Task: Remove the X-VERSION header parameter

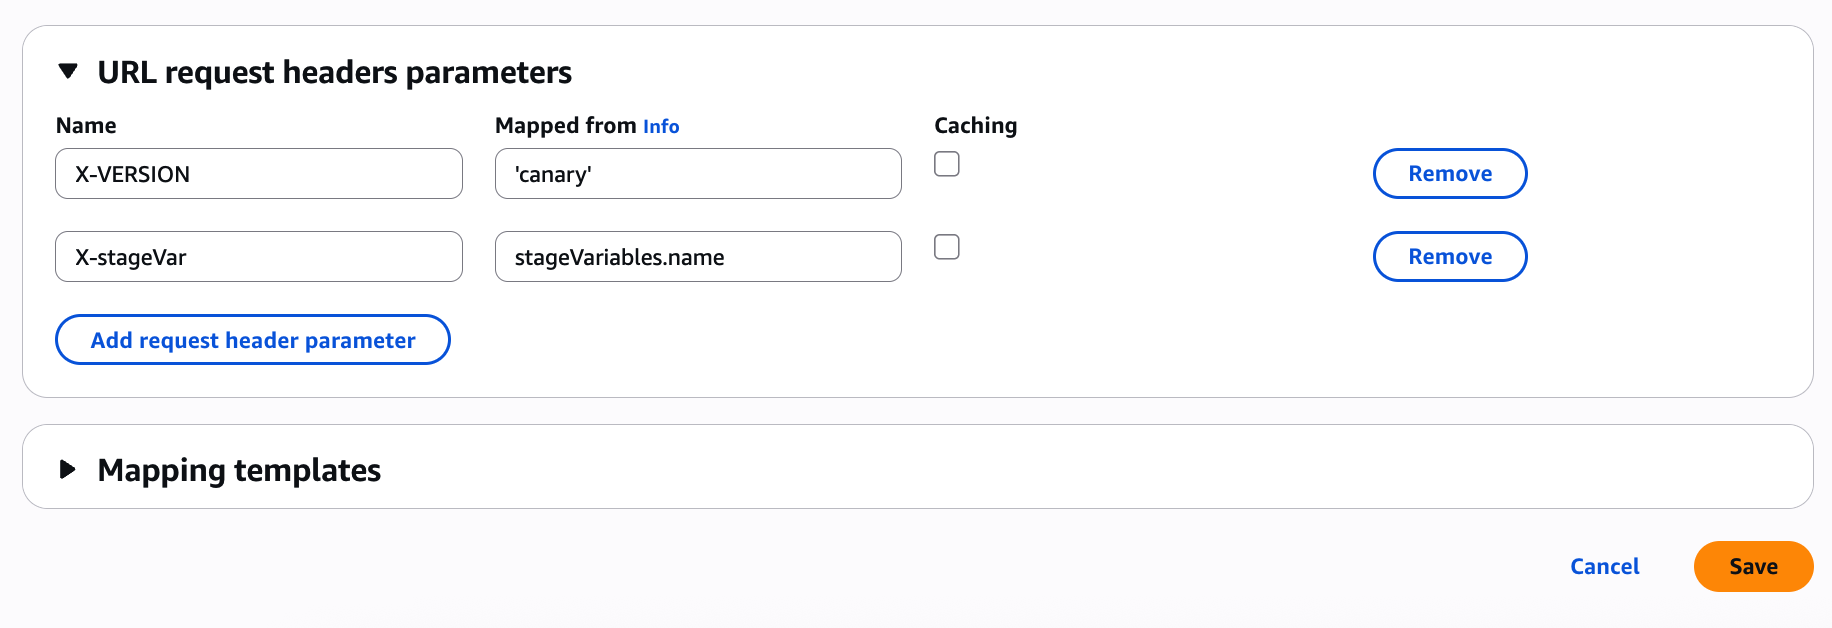Action: point(1449,174)
